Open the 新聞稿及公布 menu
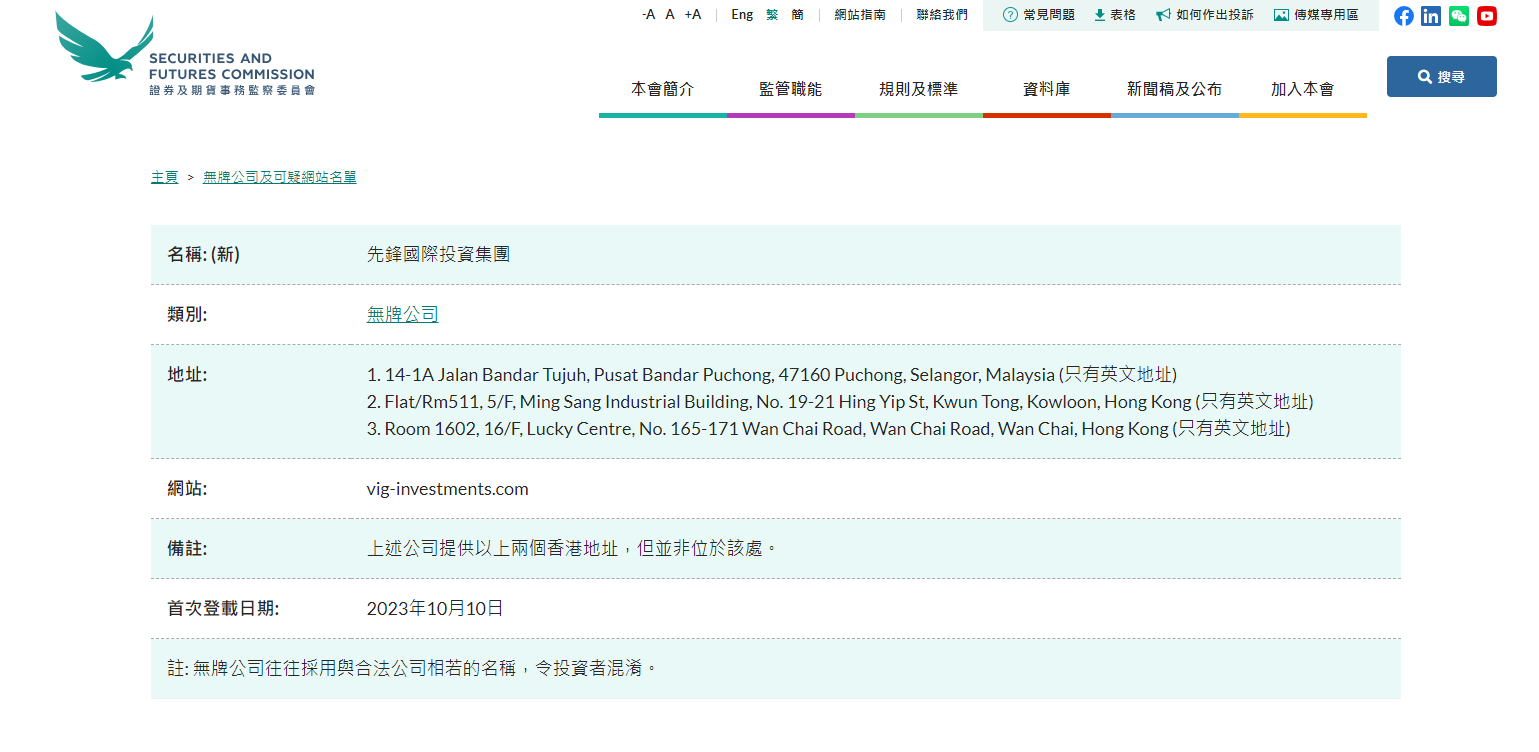 (1174, 89)
